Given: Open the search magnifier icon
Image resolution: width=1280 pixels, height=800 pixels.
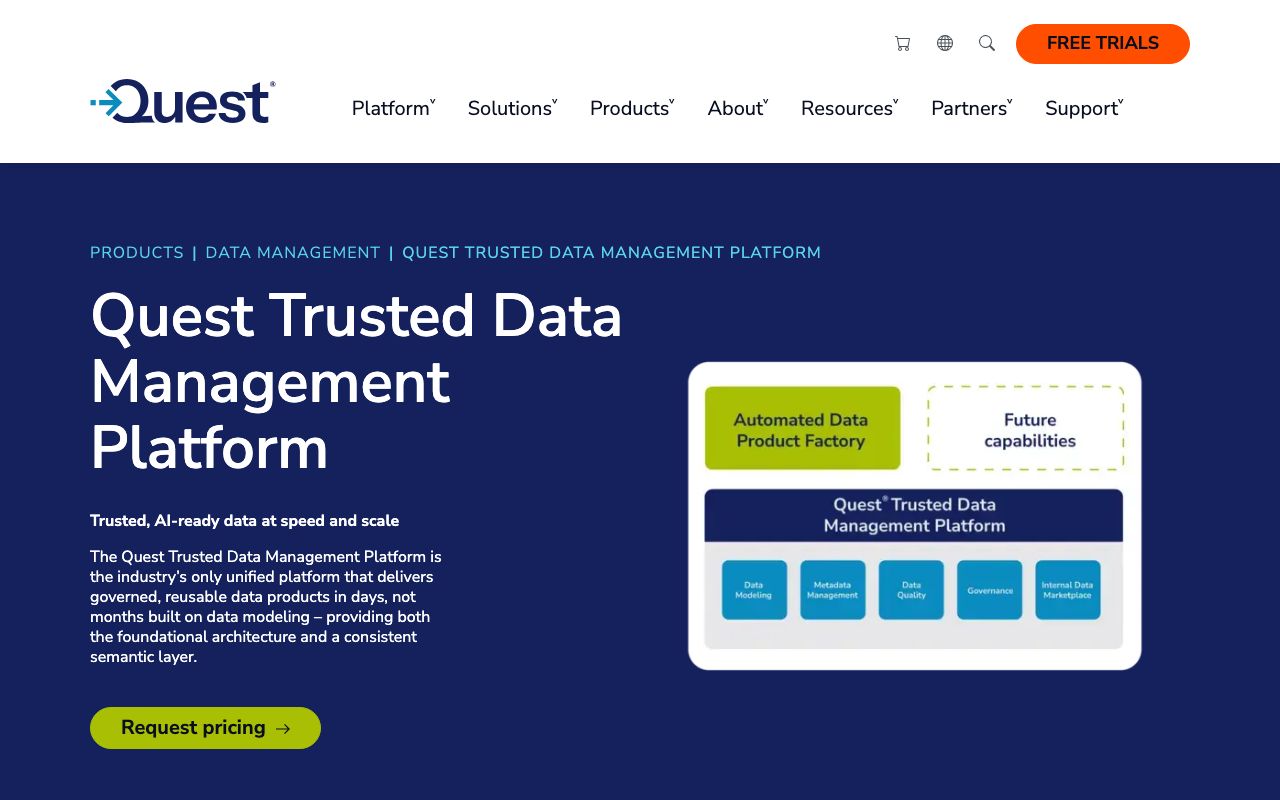Looking at the screenshot, I should point(987,43).
